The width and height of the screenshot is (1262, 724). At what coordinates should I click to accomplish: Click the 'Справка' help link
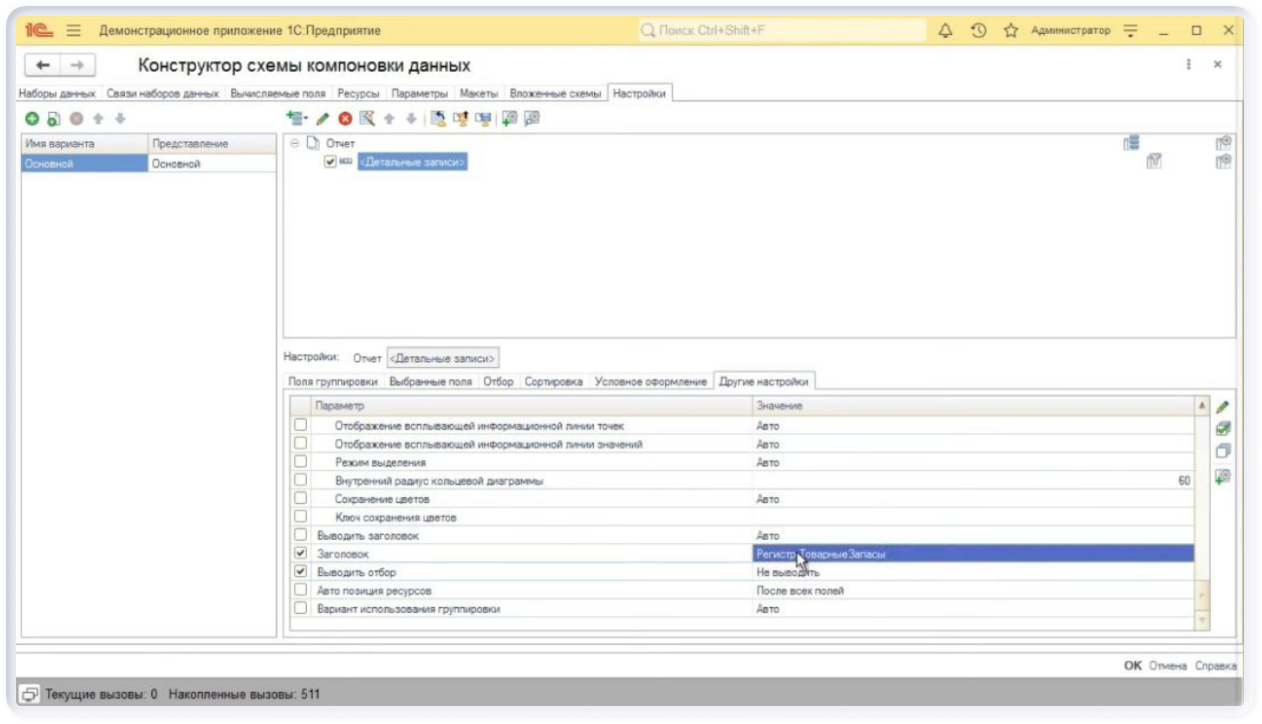coord(1216,666)
